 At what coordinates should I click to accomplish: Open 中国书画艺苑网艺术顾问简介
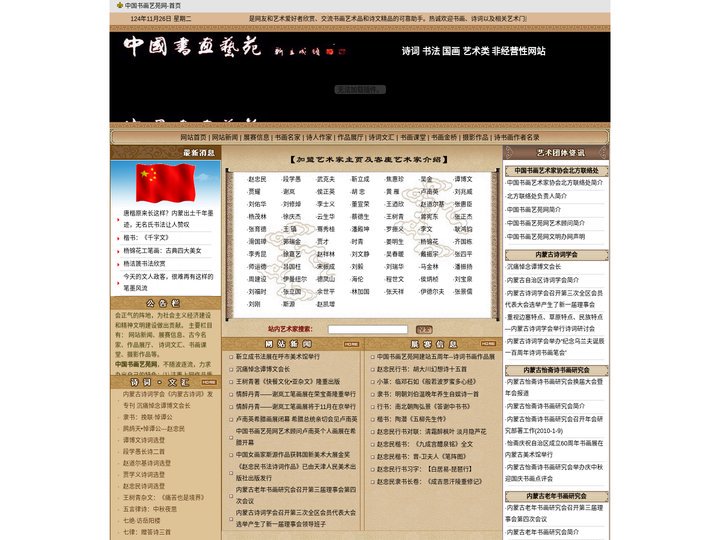(x=546, y=223)
